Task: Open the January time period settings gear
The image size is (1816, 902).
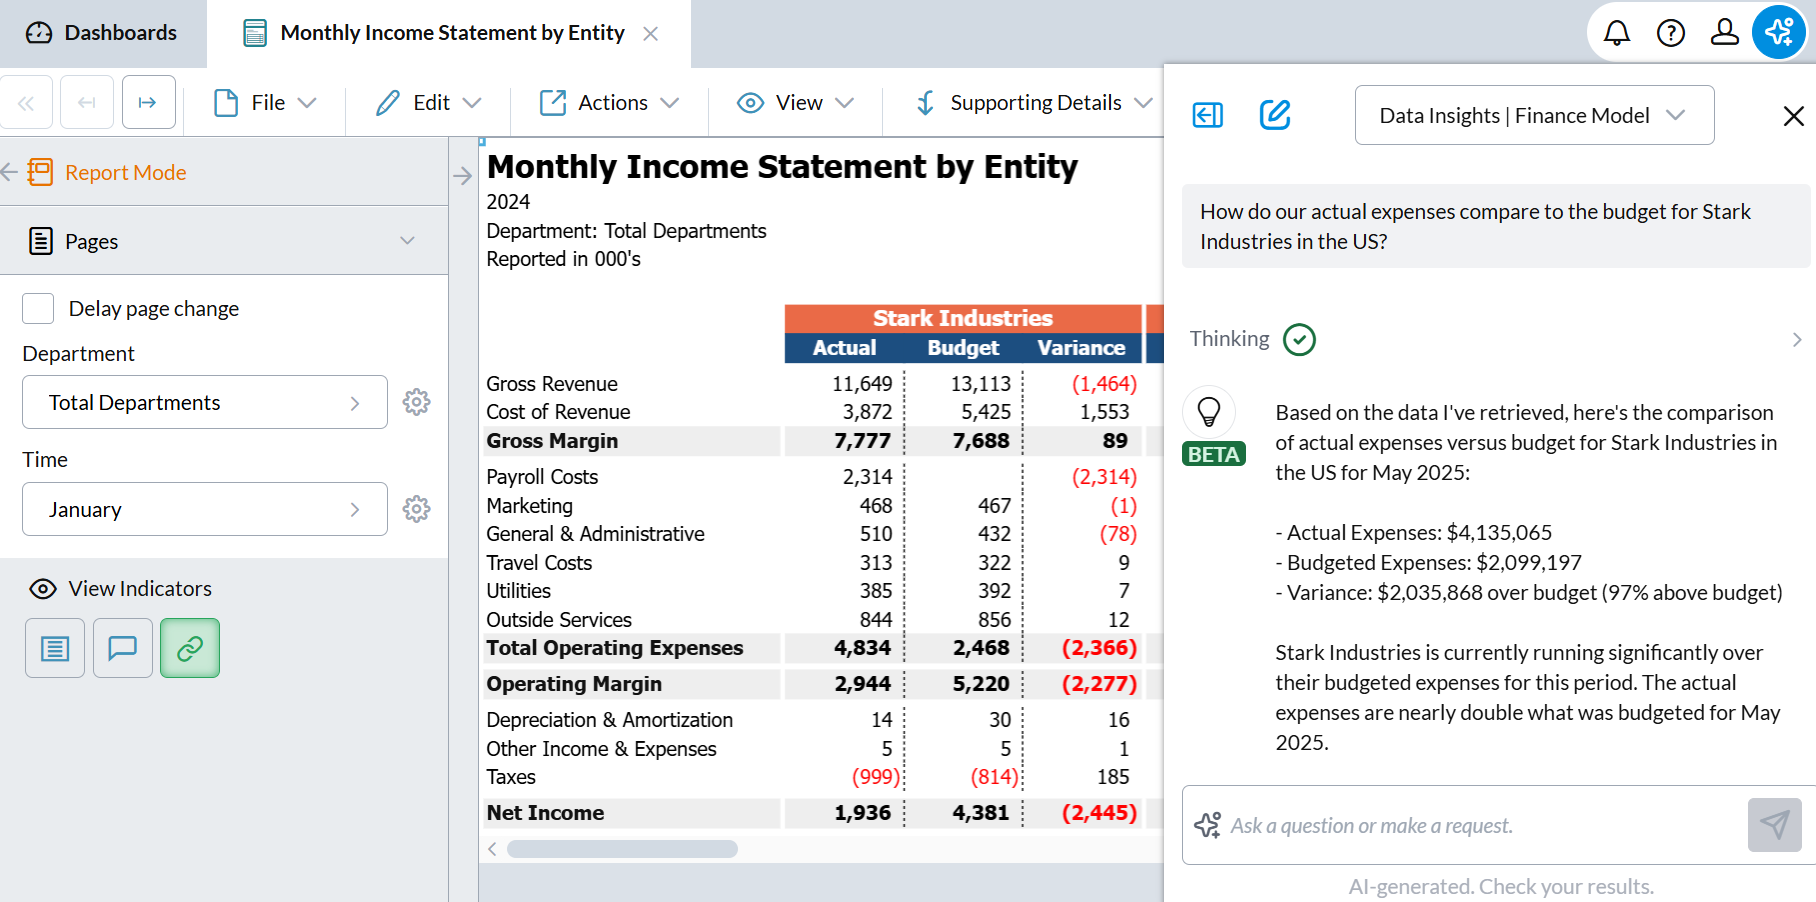Action: point(417,509)
